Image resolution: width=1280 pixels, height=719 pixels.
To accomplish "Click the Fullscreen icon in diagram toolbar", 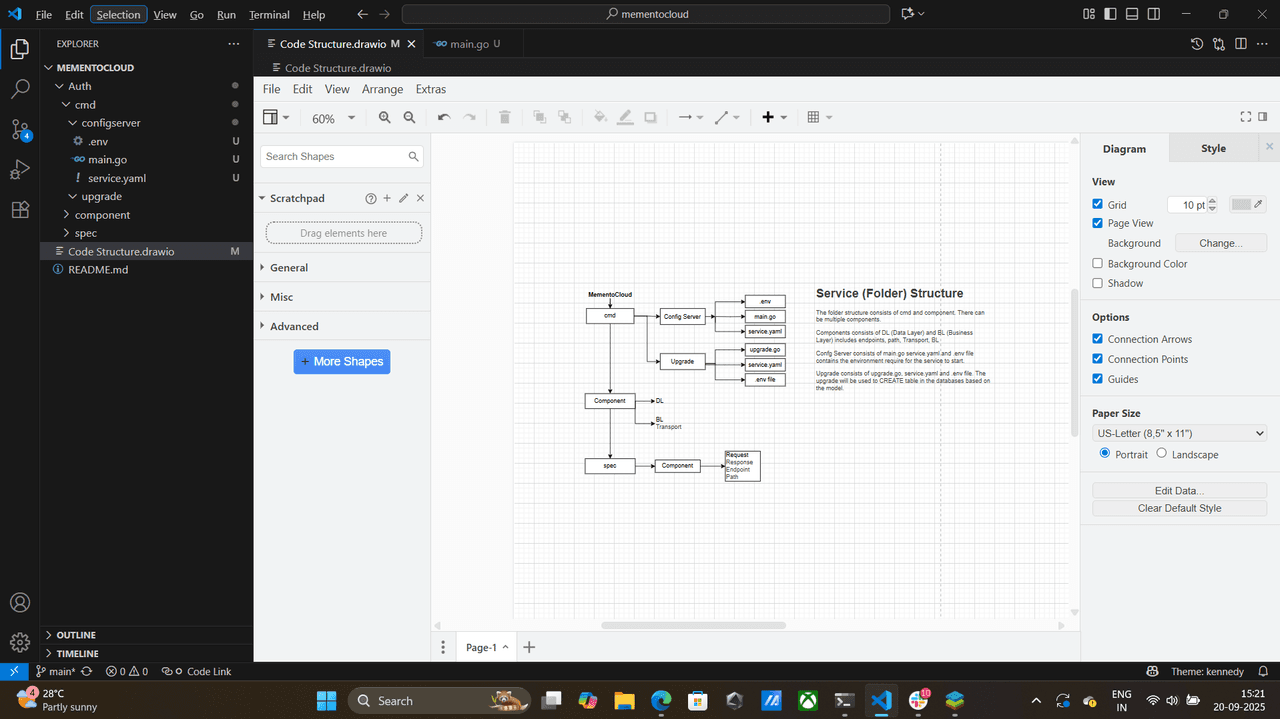I will (1246, 117).
